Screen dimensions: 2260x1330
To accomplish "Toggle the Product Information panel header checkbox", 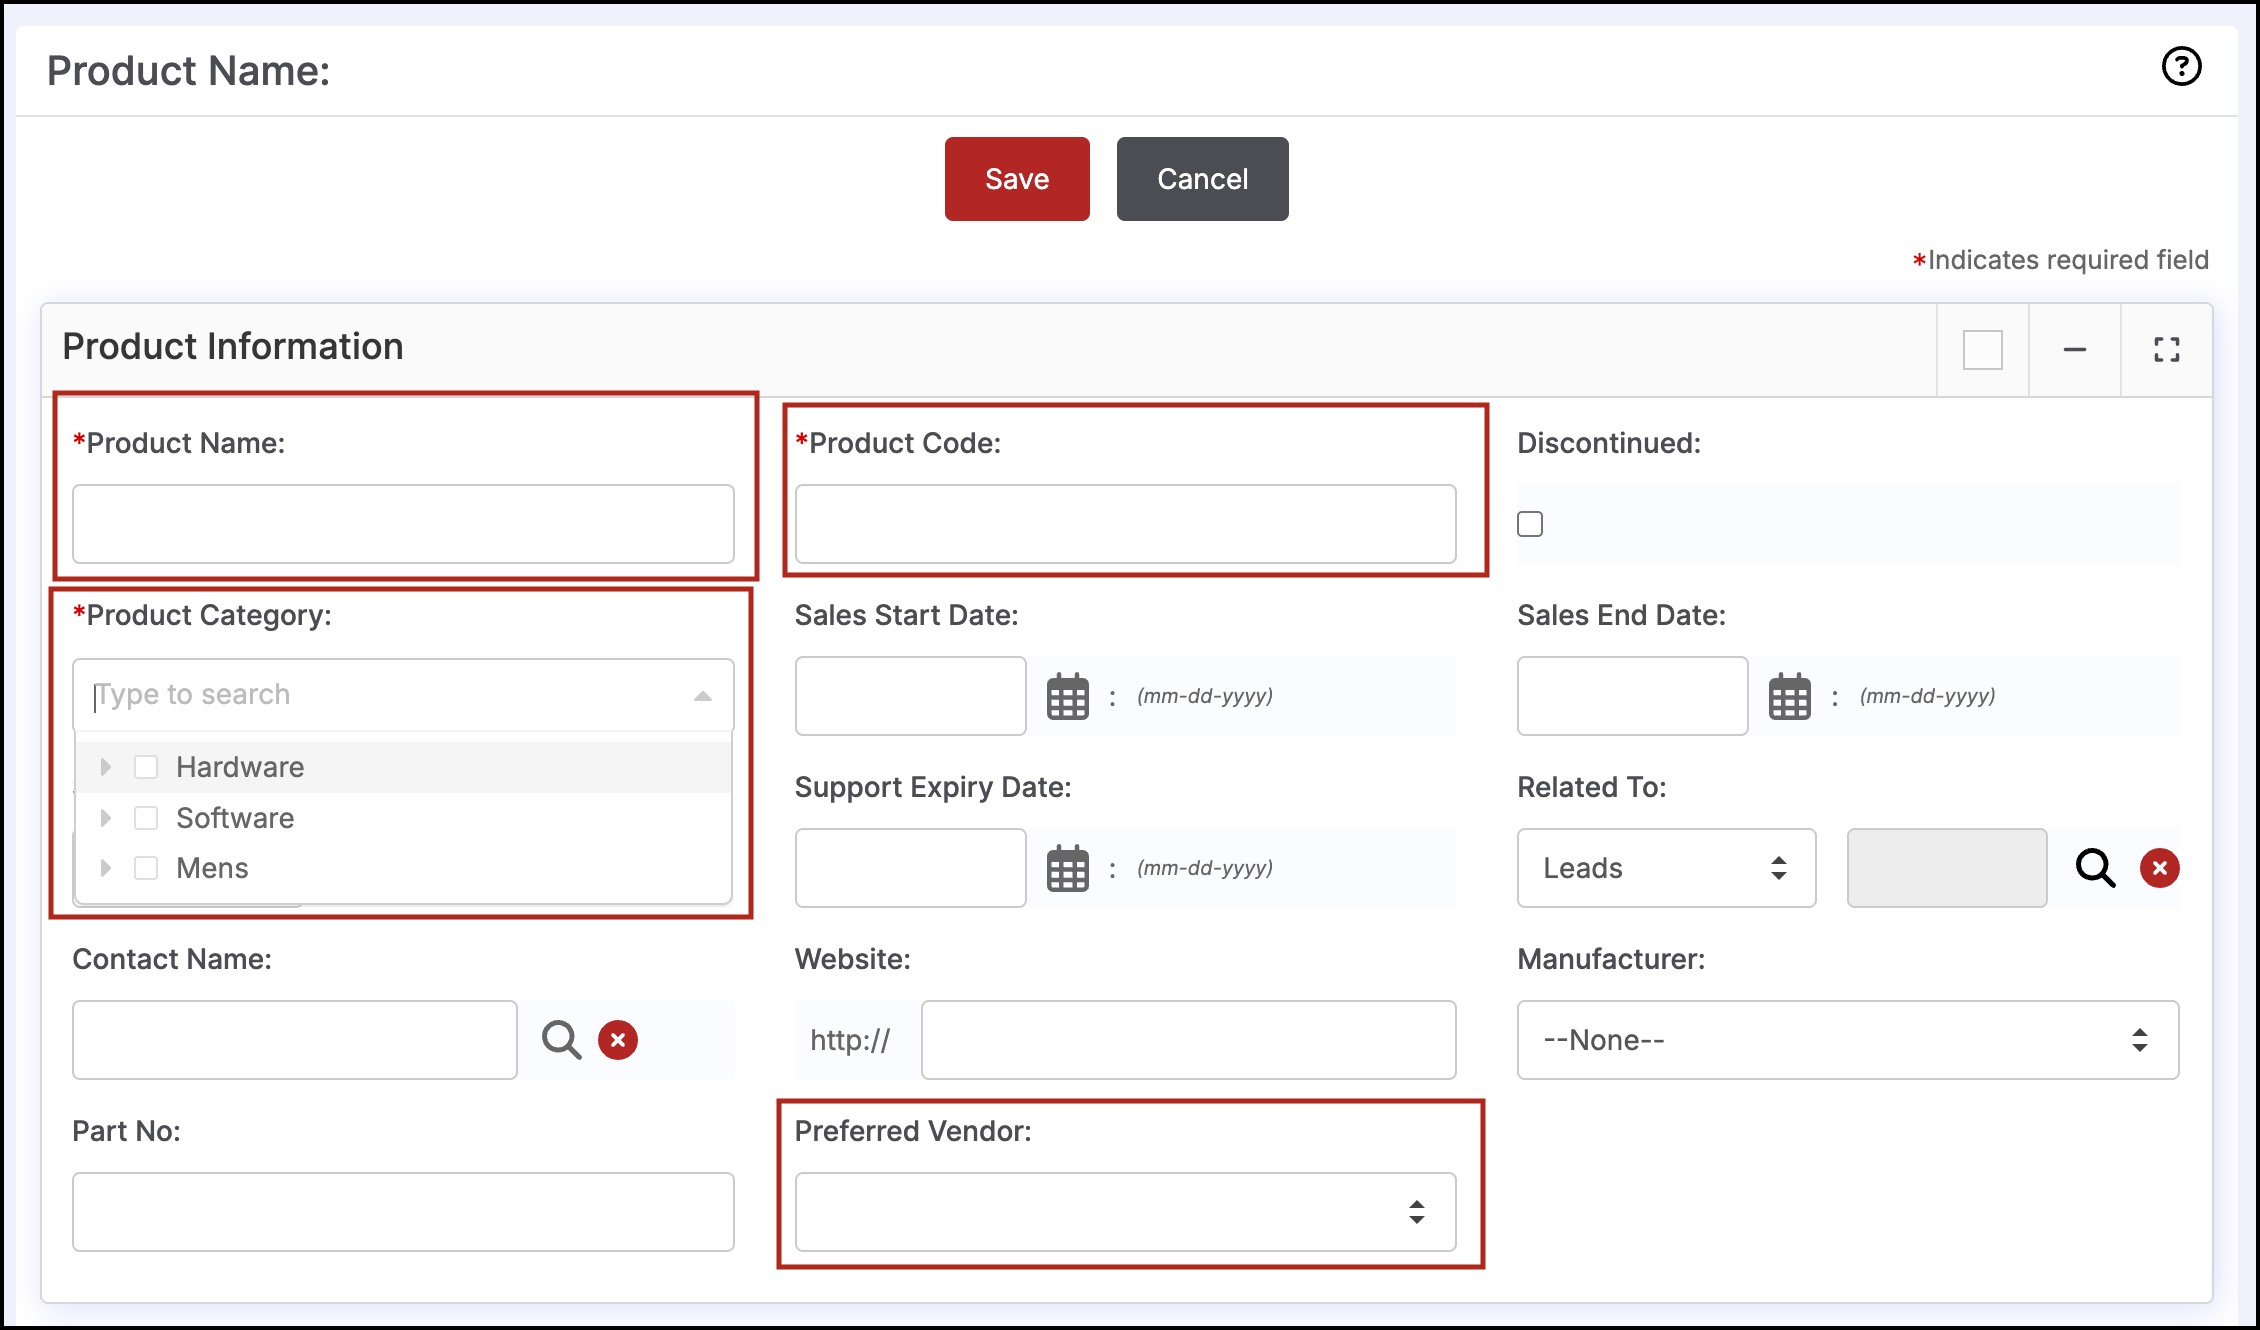I will click(1982, 350).
